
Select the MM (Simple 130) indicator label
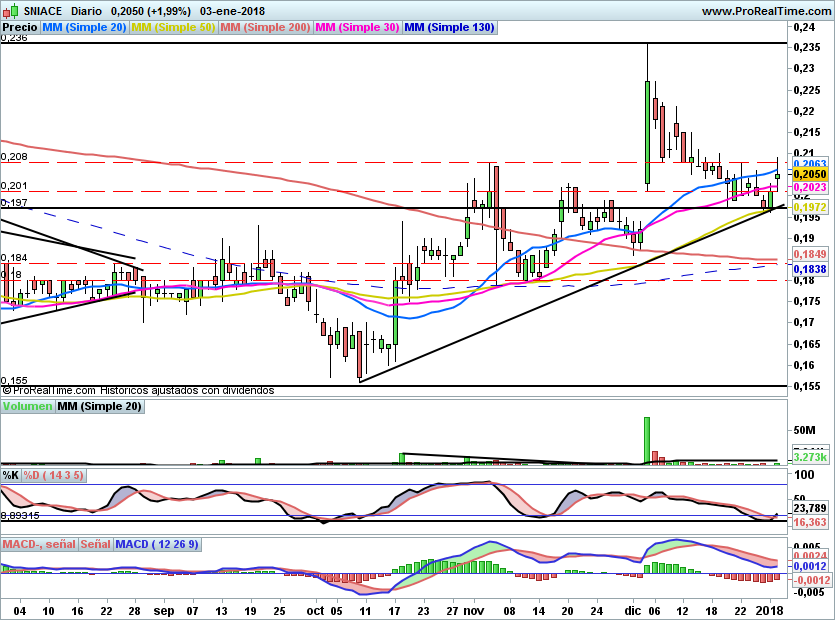click(449, 28)
